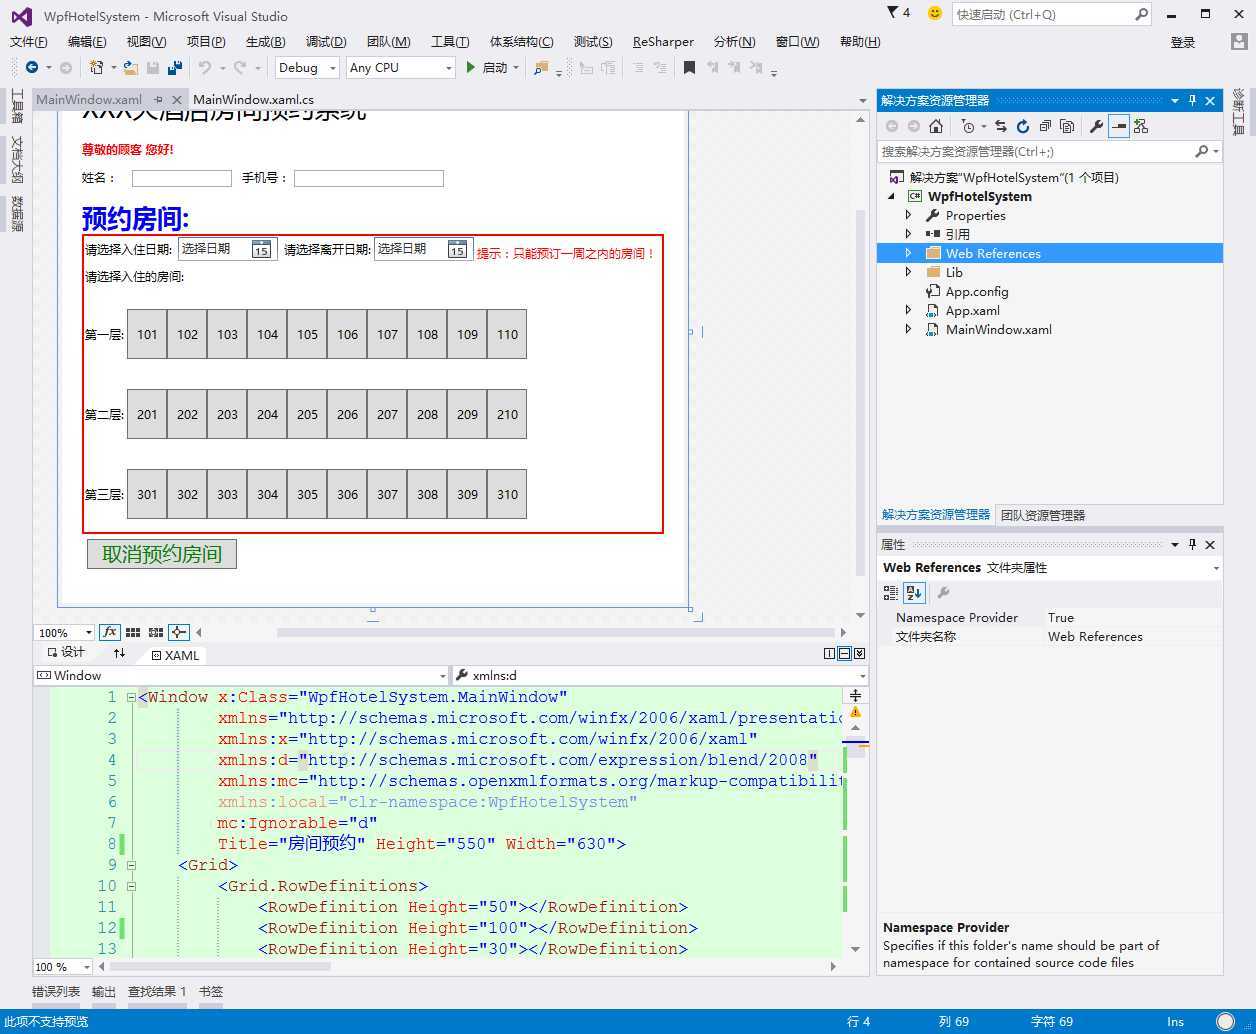1256x1034 pixels.
Task: Click the View Class Diagram icon
Action: [x=1141, y=126]
